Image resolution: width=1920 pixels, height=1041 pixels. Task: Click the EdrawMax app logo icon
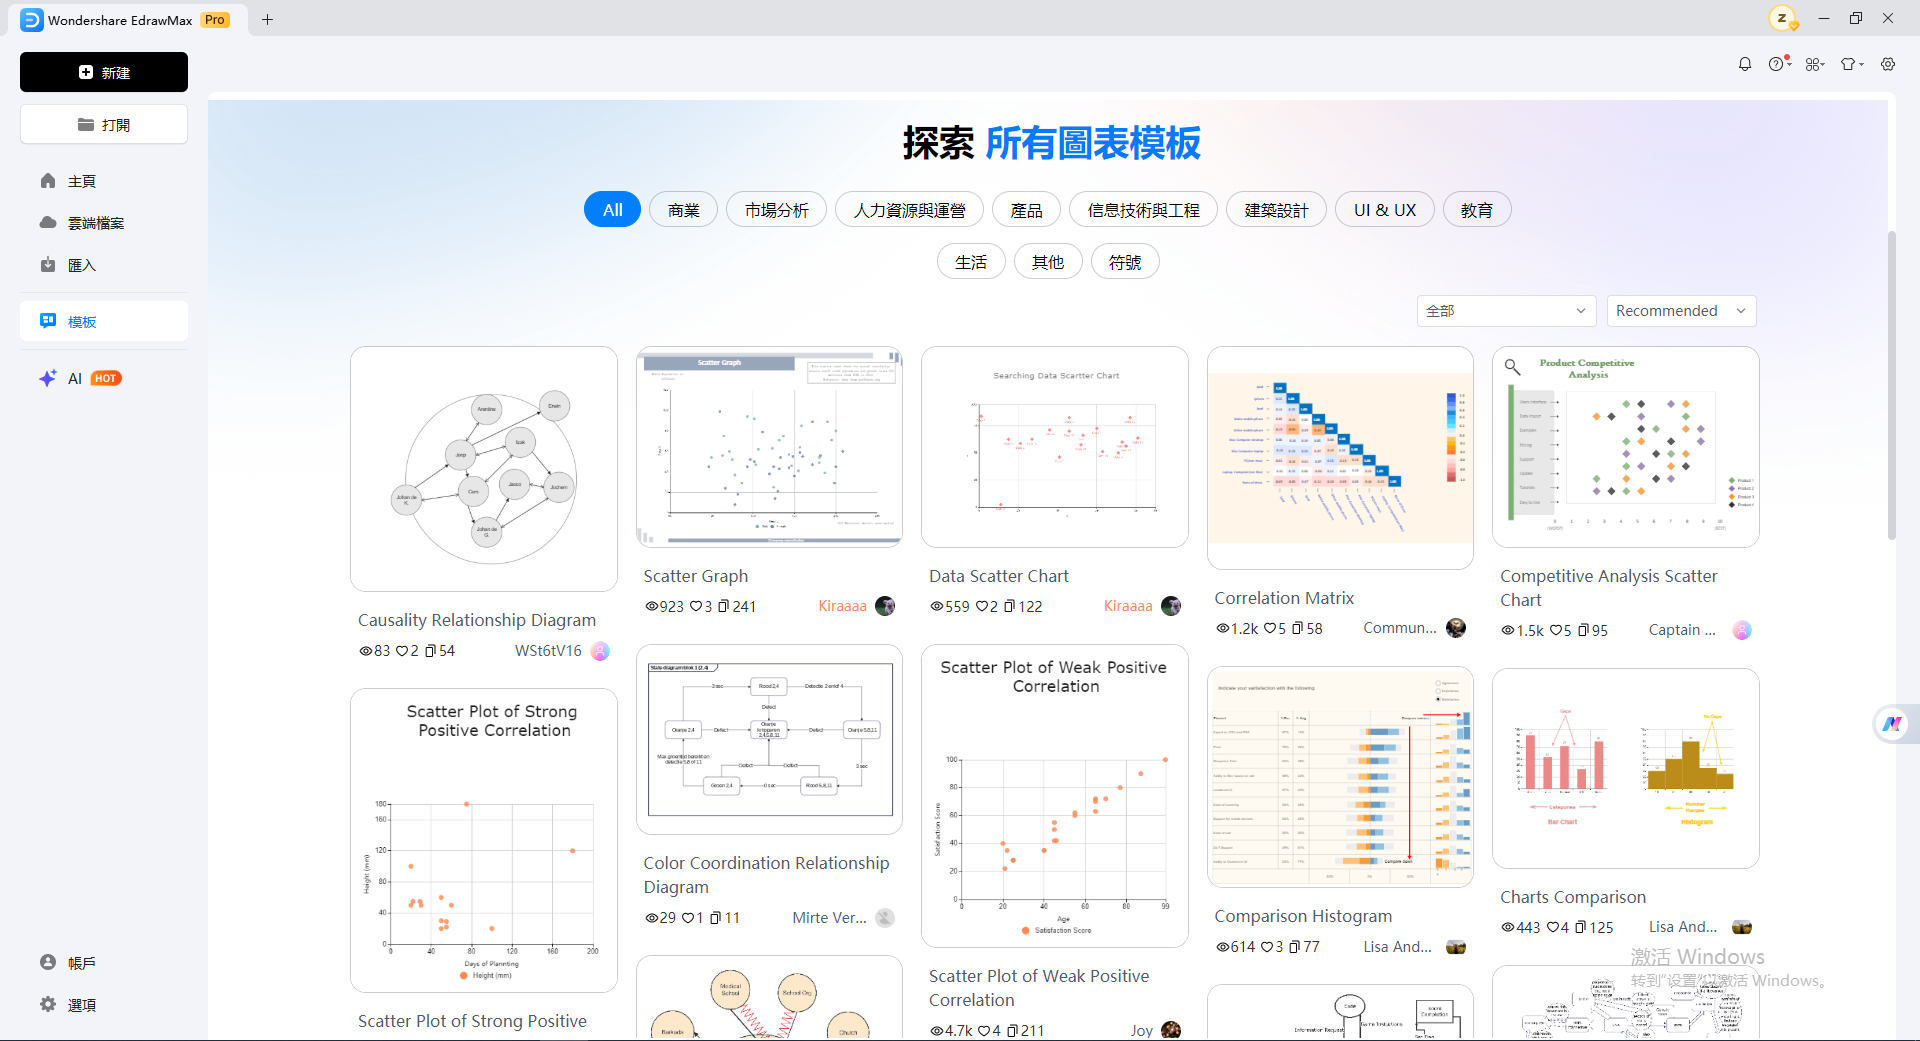(x=32, y=20)
